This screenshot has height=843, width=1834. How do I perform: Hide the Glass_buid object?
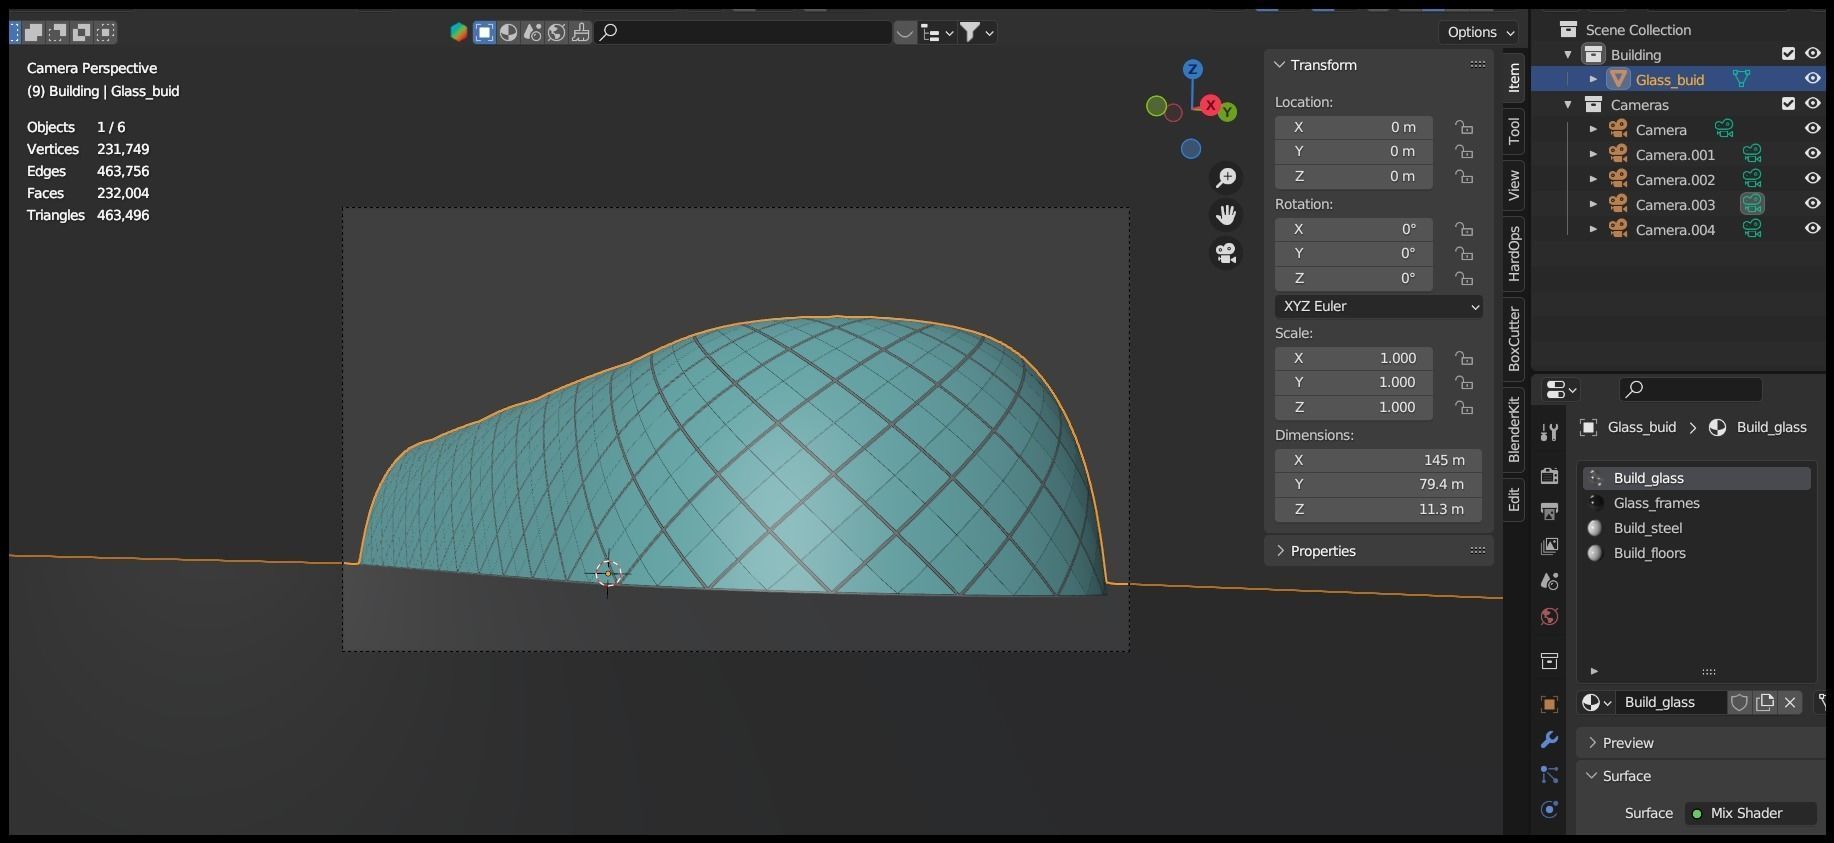click(1812, 79)
